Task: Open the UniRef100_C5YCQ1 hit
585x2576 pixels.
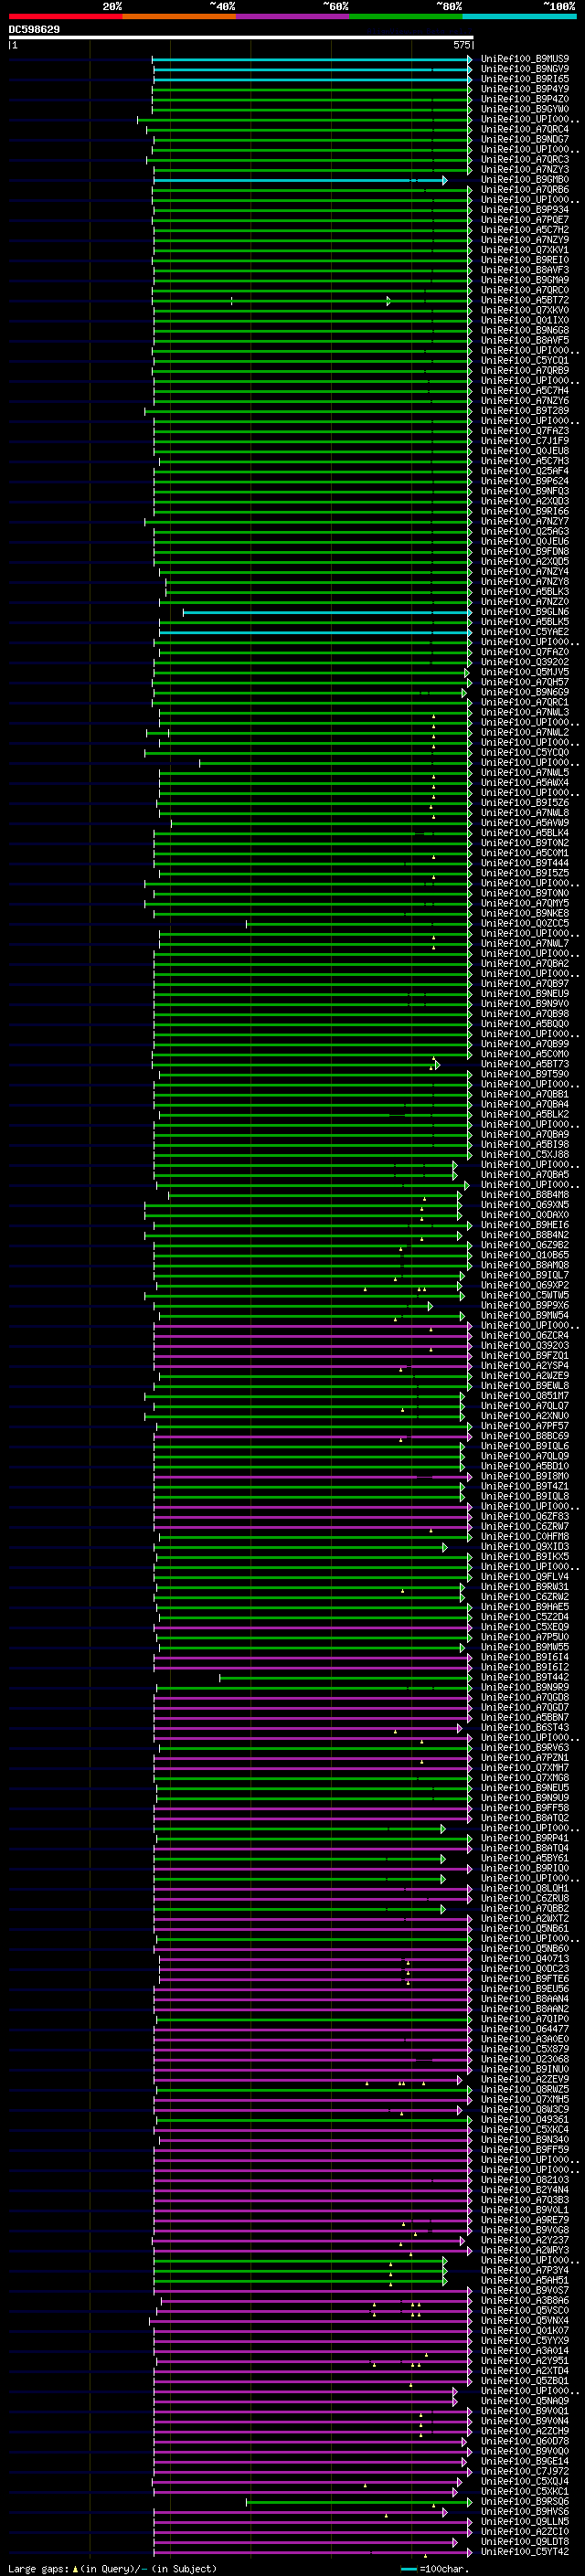Action: [525, 361]
